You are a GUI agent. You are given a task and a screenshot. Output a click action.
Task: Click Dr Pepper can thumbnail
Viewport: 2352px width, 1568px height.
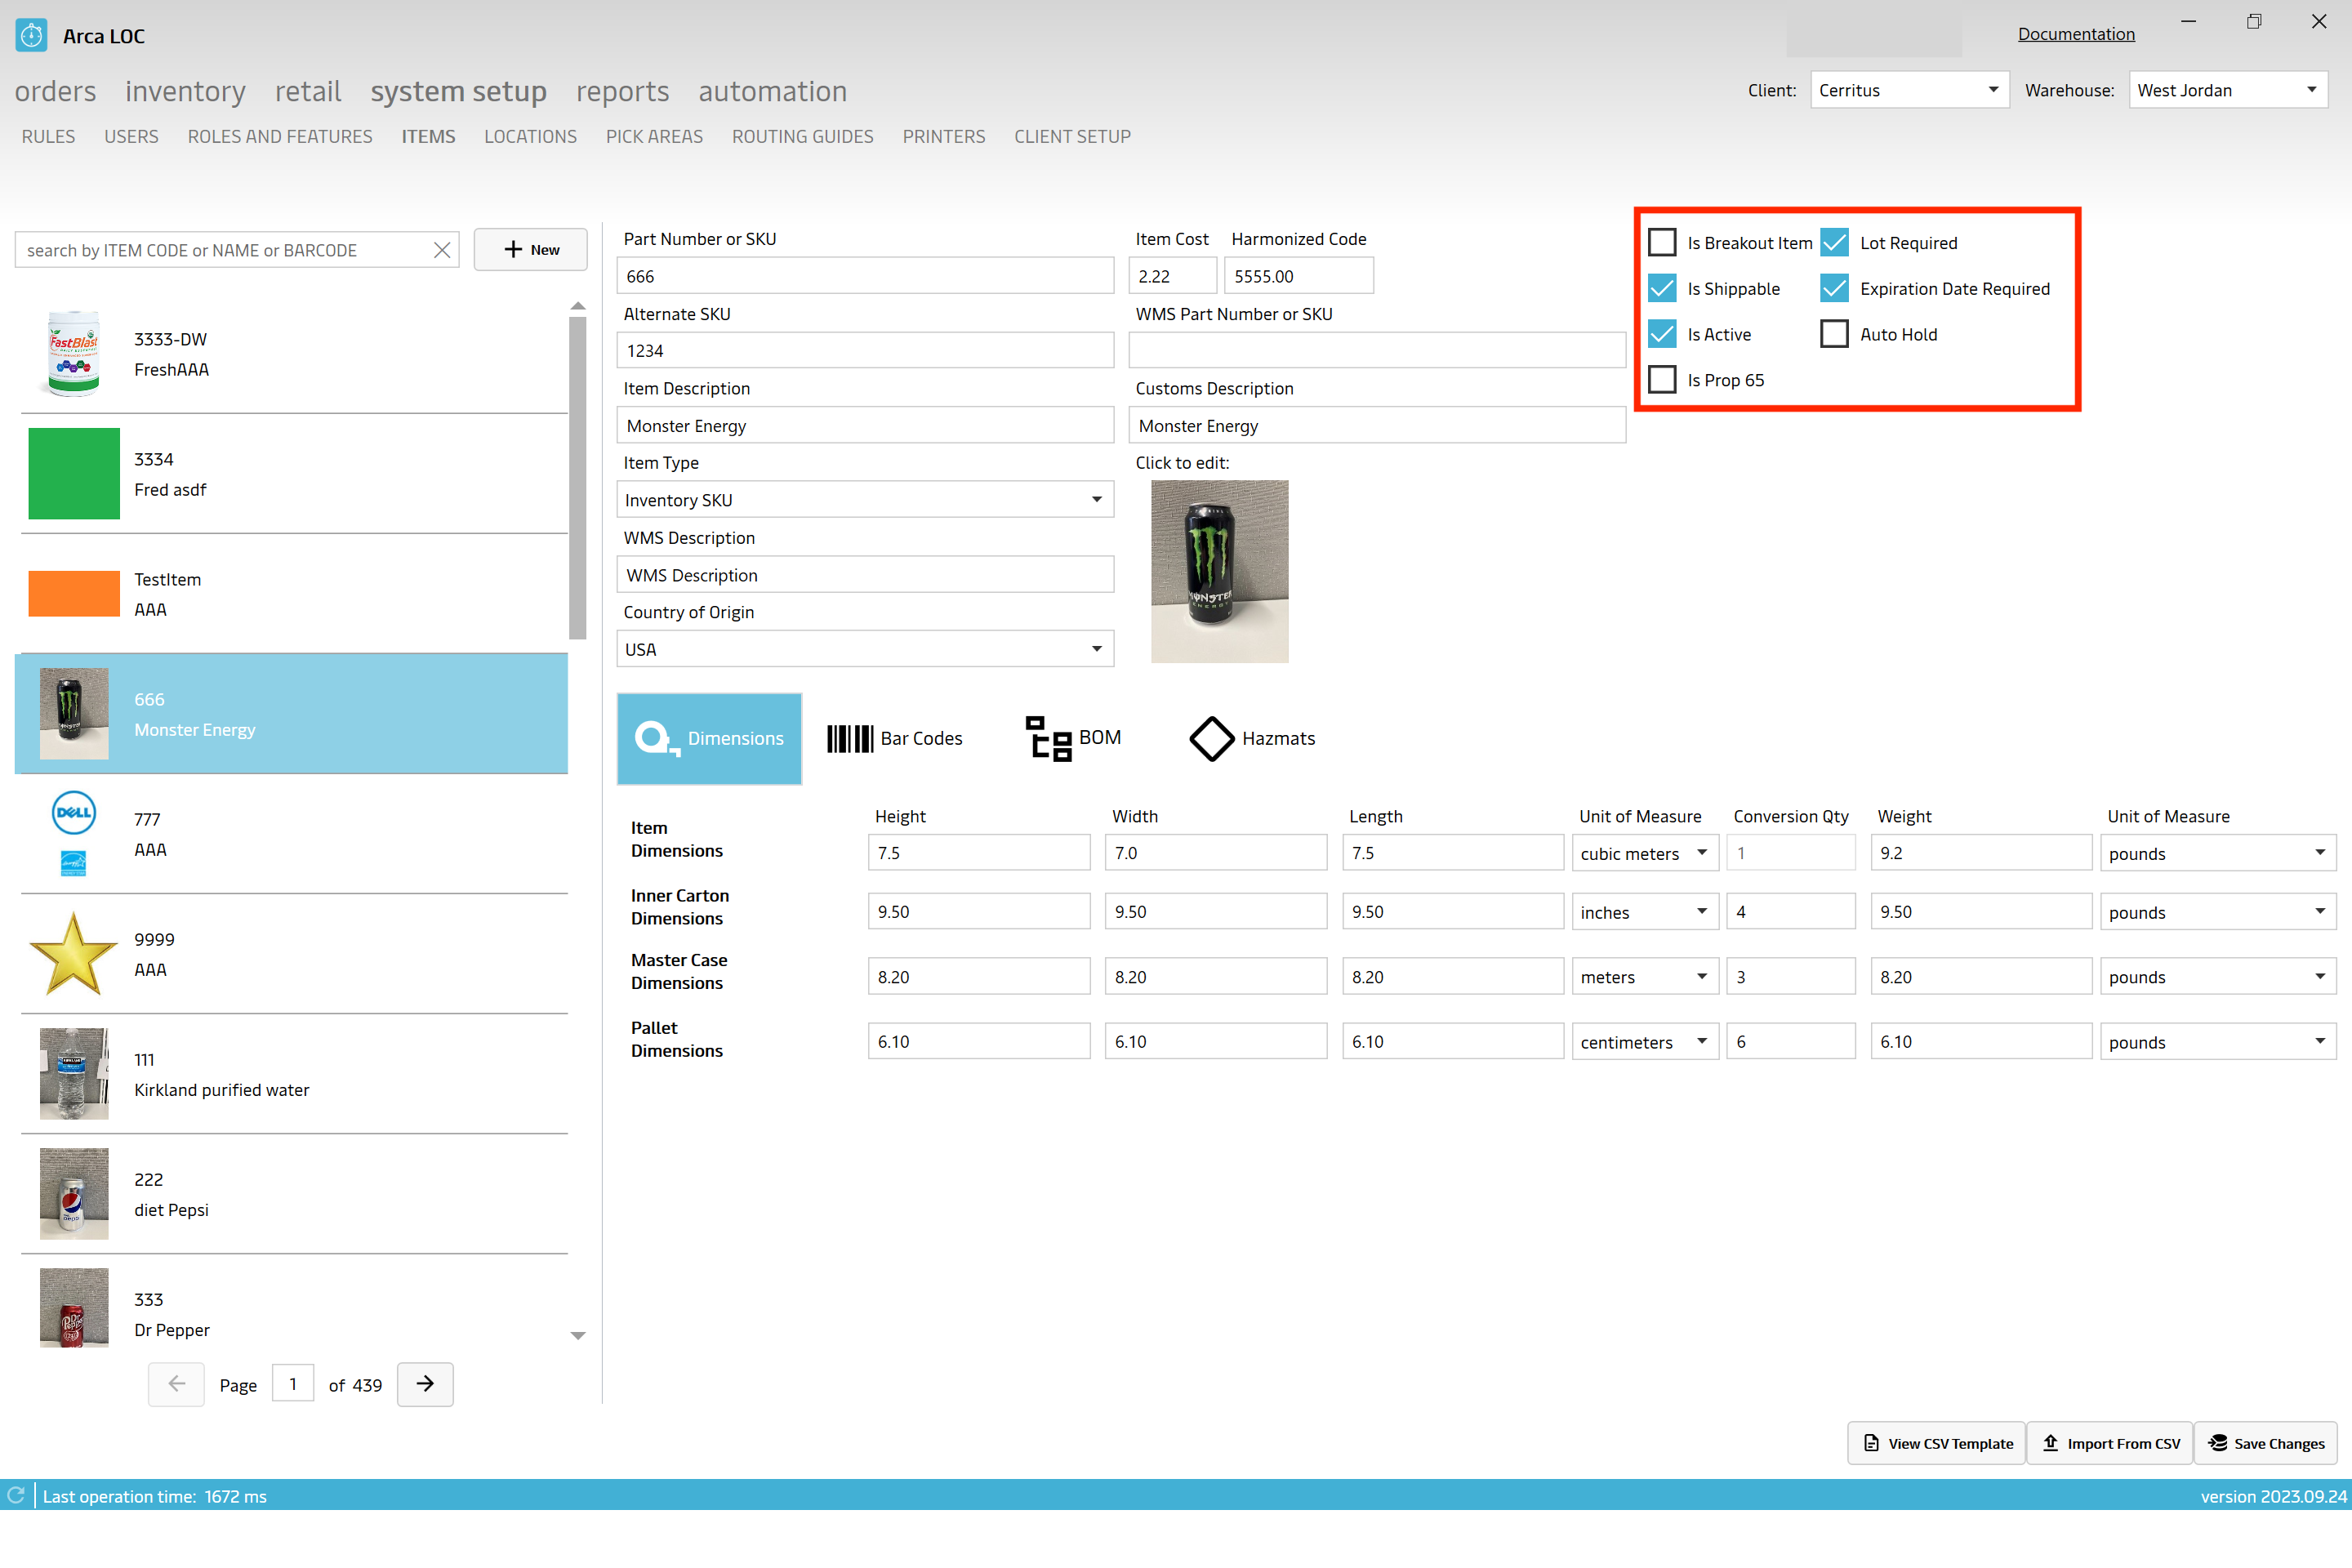[74, 1309]
